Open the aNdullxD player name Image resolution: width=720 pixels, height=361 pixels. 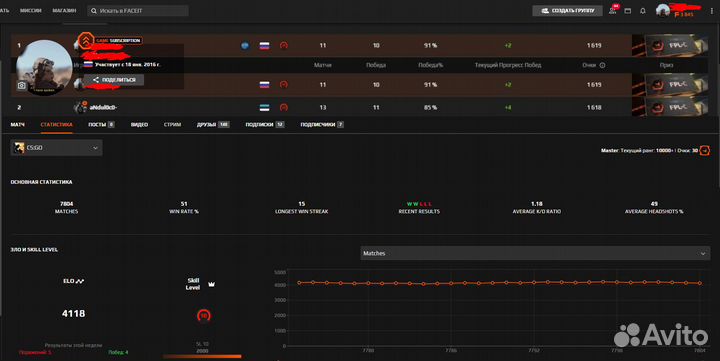click(103, 107)
